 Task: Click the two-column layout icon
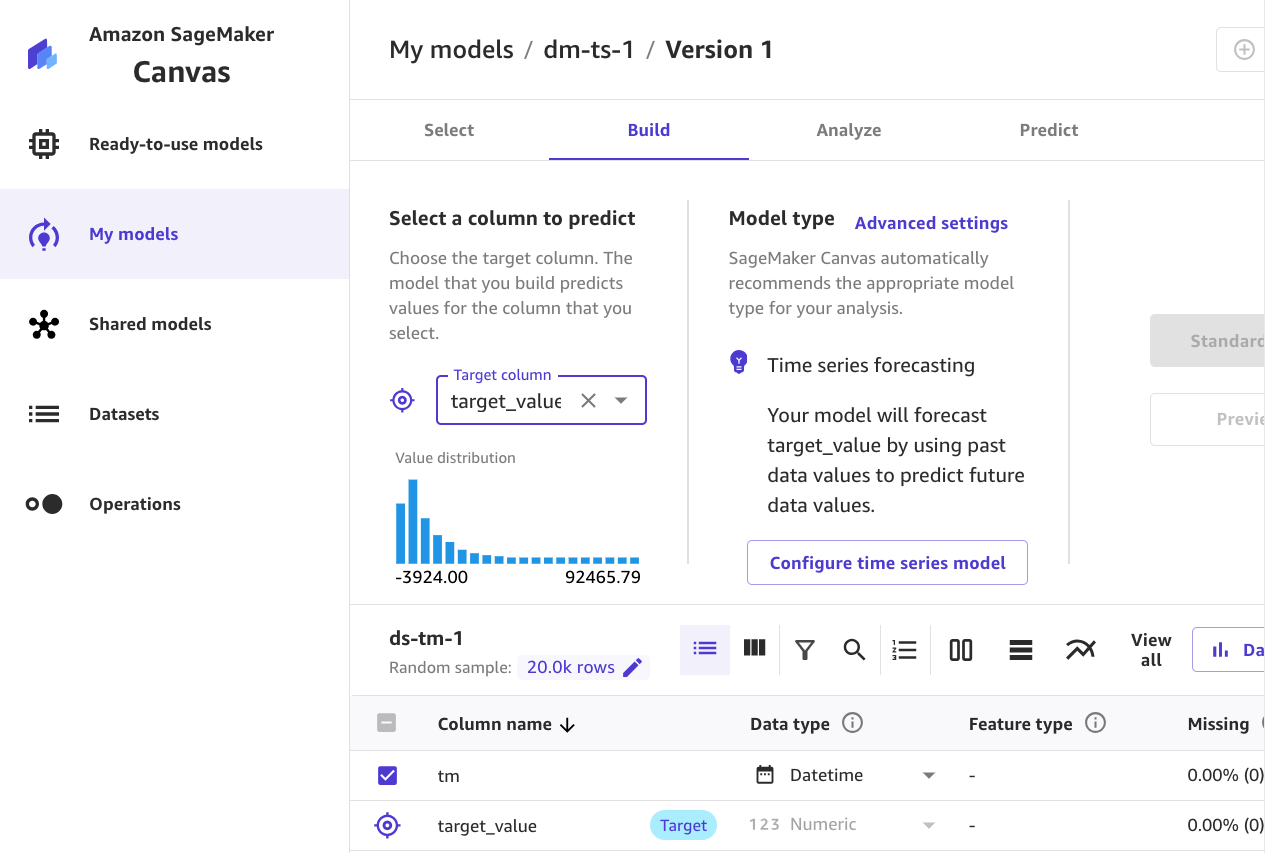point(961,650)
